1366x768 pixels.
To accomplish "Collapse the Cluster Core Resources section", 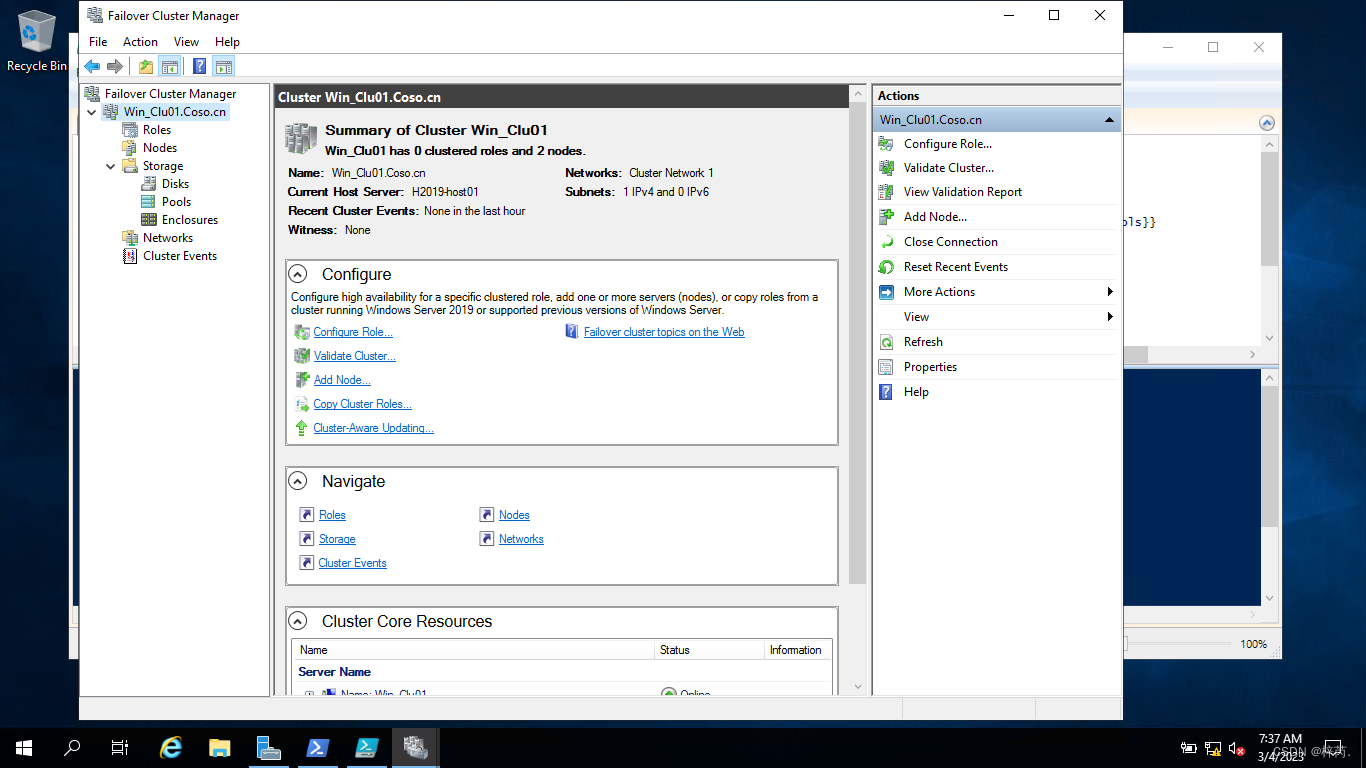I will tap(298, 621).
